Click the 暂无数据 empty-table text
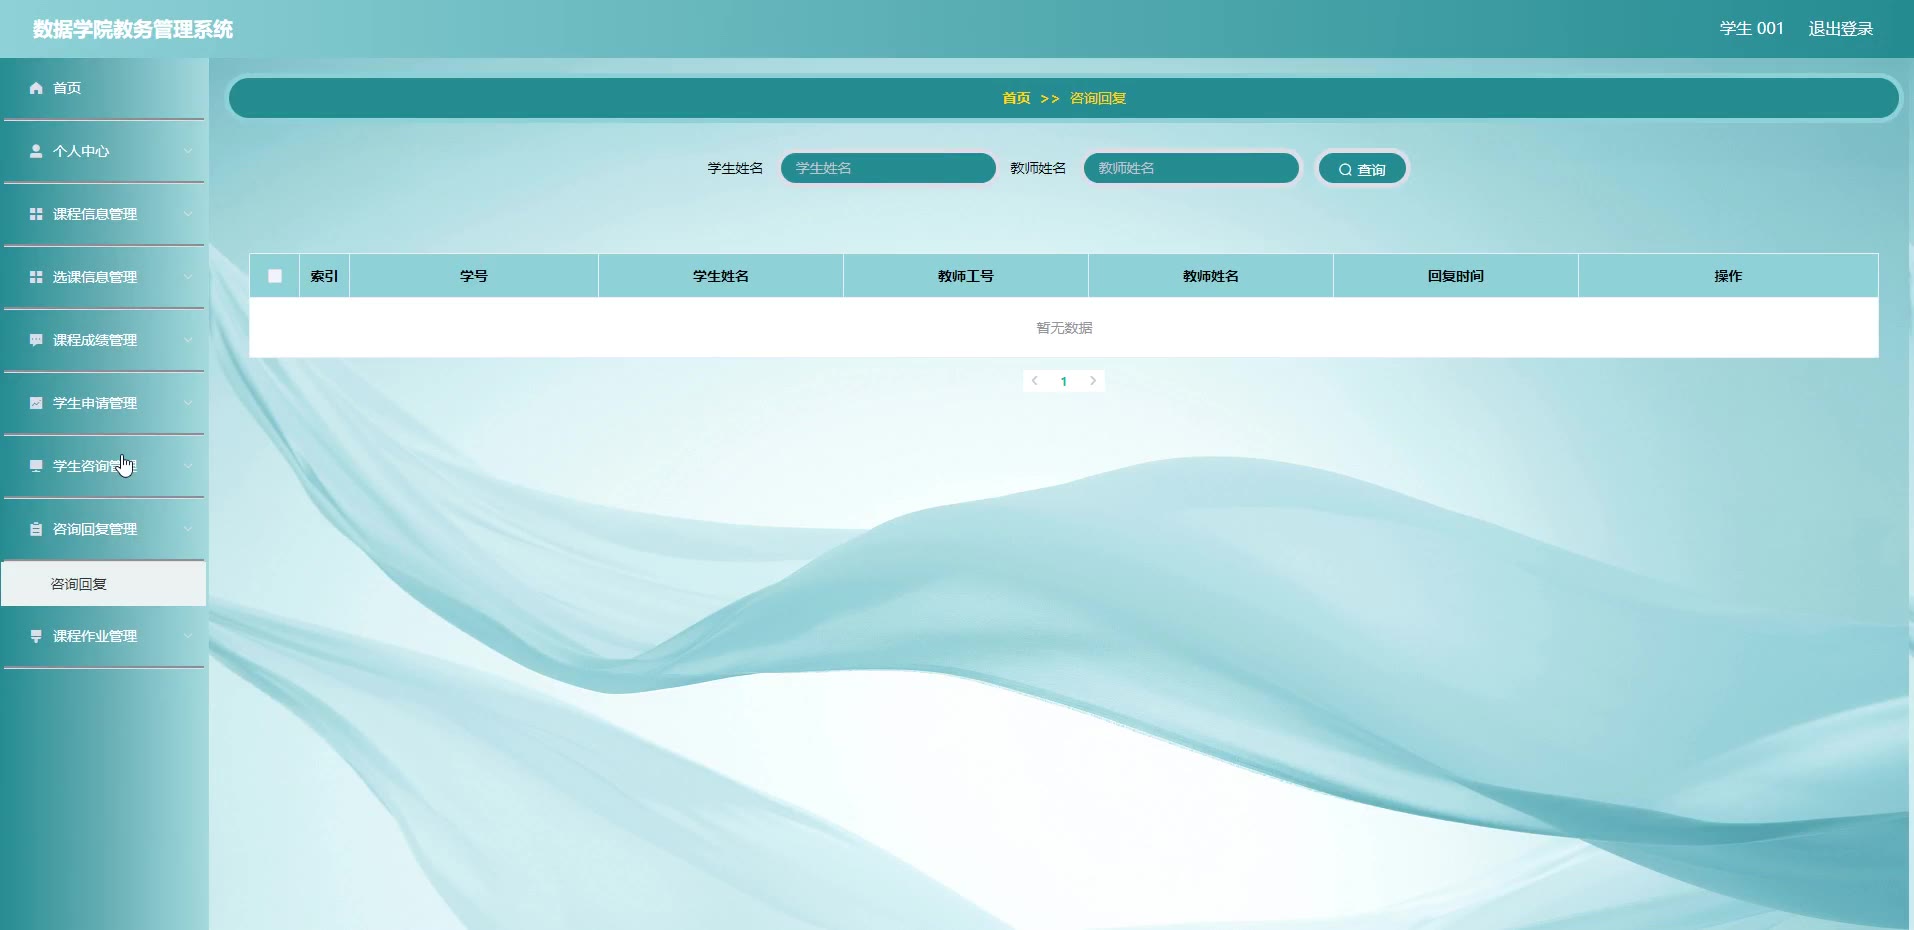The height and width of the screenshot is (930, 1914). pyautogui.click(x=1064, y=328)
